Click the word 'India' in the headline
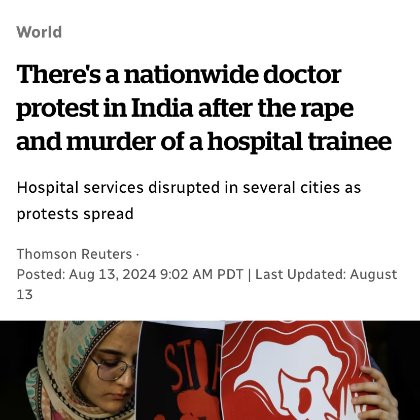This screenshot has width=420, height=420. (162, 108)
